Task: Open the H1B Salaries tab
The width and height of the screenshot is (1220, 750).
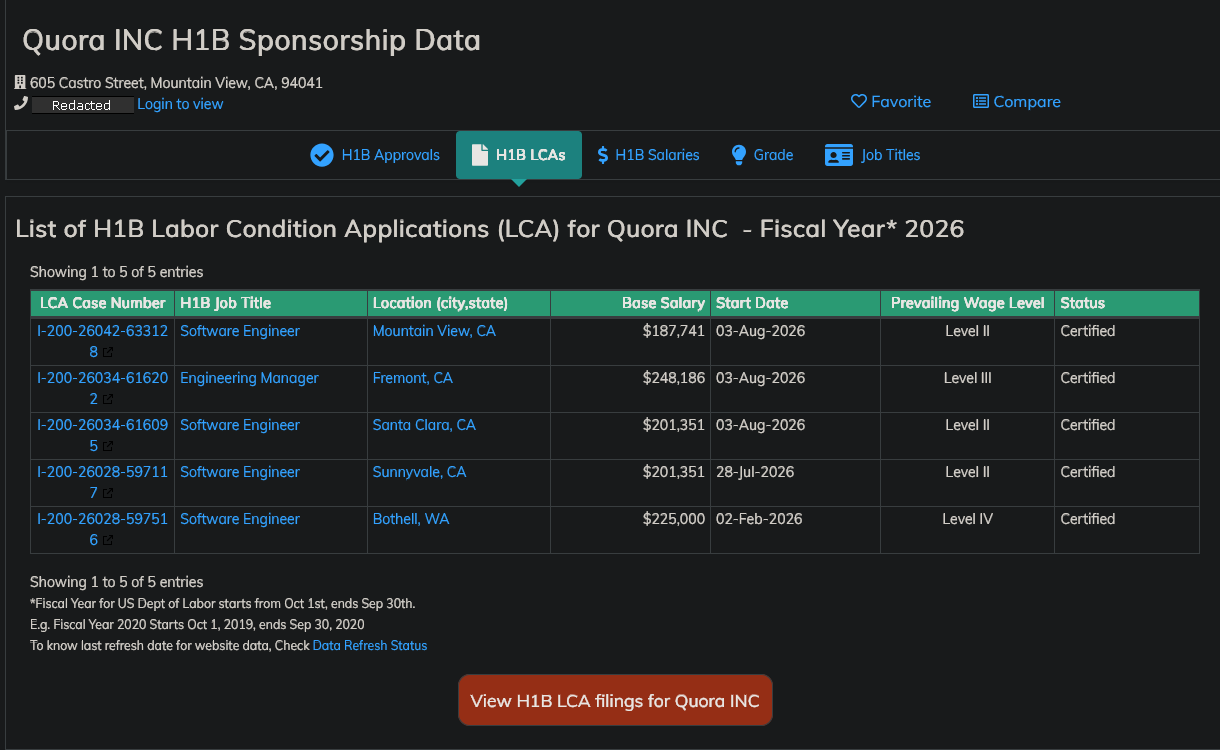Action: 648,155
